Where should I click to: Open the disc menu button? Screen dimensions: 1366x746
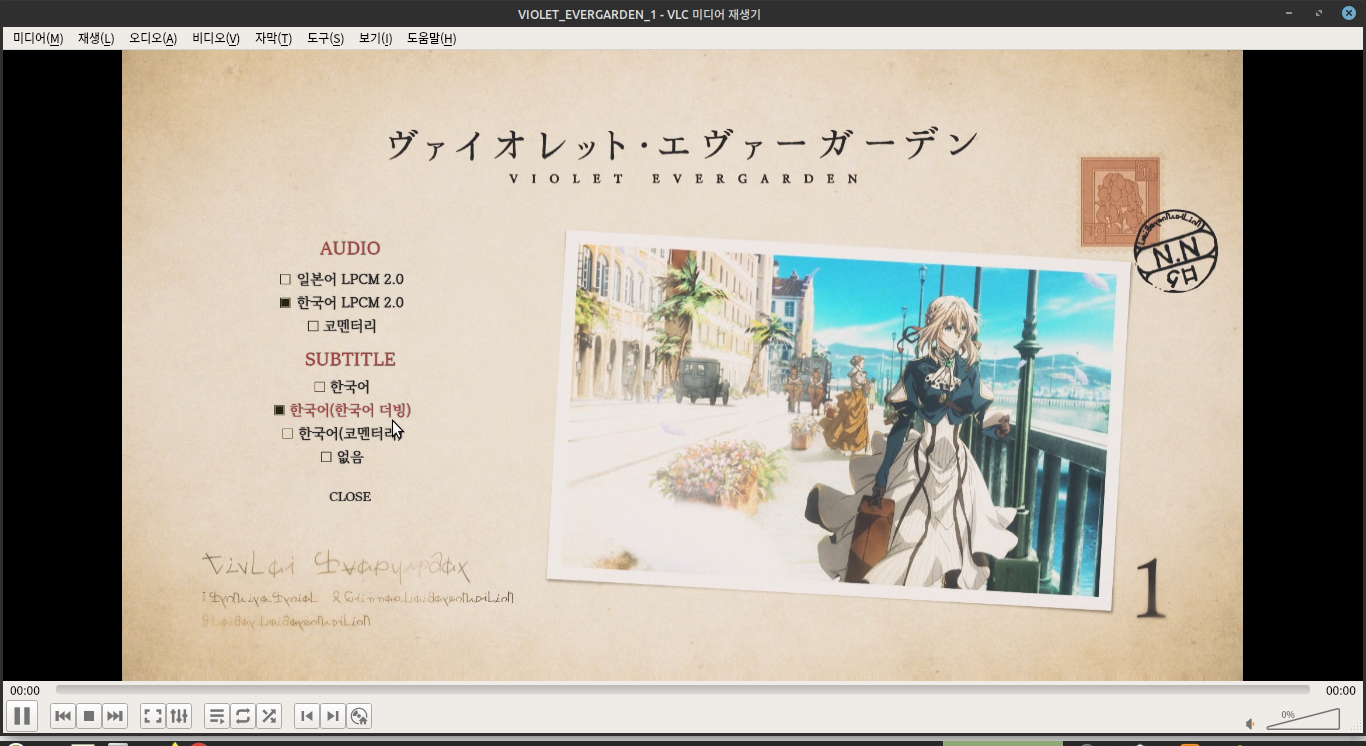pos(359,716)
